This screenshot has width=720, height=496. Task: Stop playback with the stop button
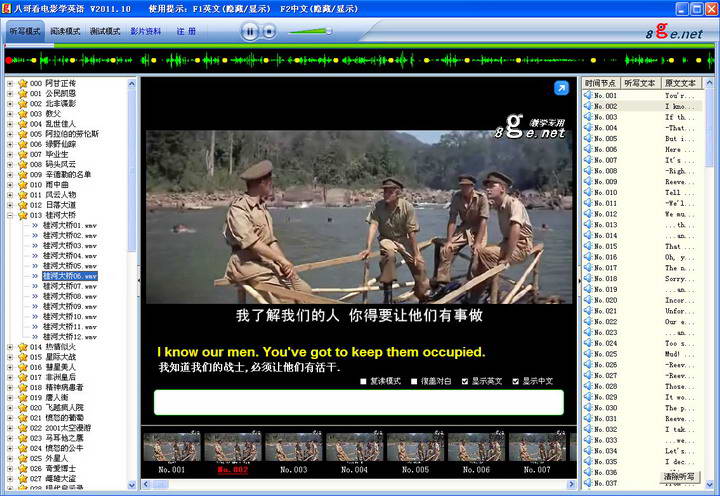coord(269,32)
